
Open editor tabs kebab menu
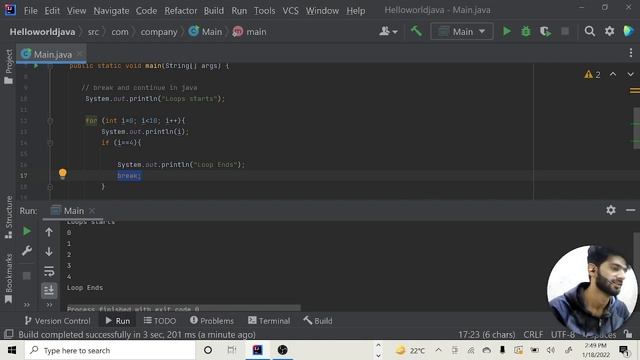tap(631, 53)
